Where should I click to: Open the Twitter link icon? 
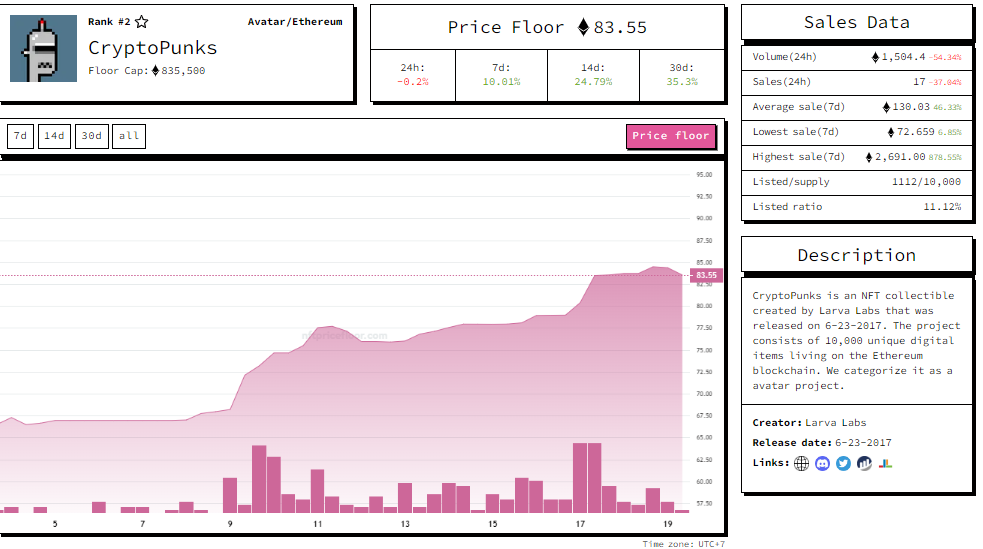tap(843, 463)
